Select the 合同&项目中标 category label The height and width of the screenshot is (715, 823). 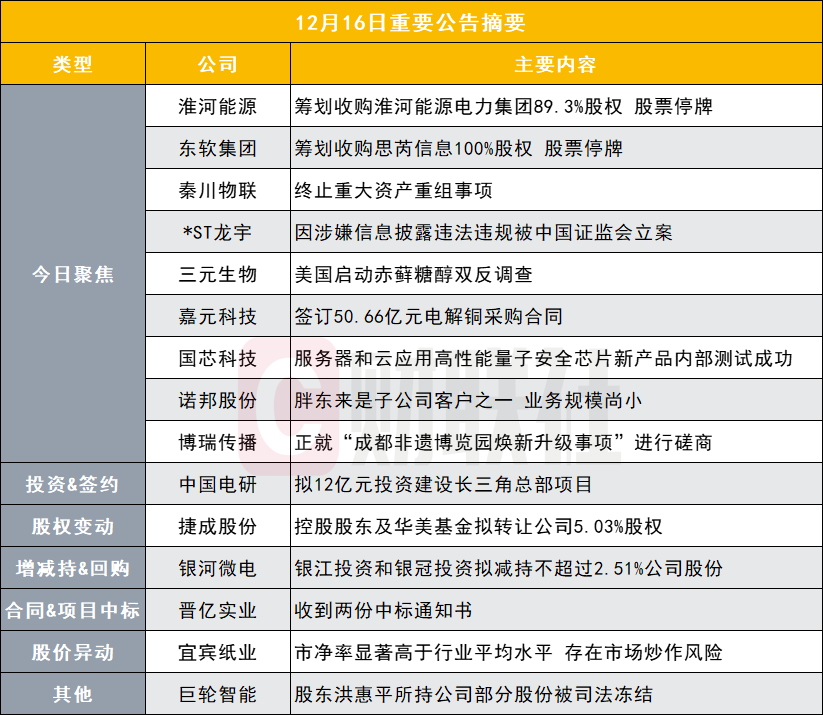tap(73, 611)
